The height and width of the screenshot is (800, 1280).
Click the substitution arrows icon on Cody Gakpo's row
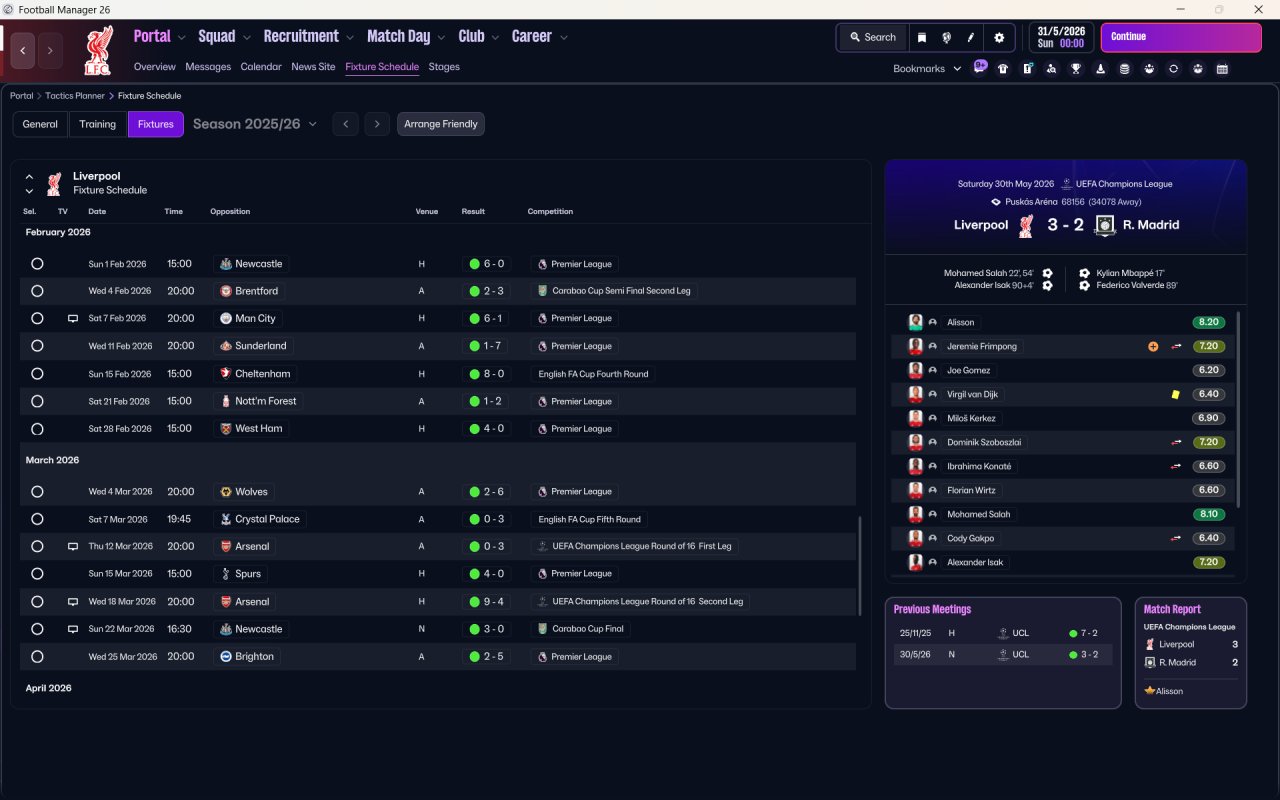[1177, 538]
